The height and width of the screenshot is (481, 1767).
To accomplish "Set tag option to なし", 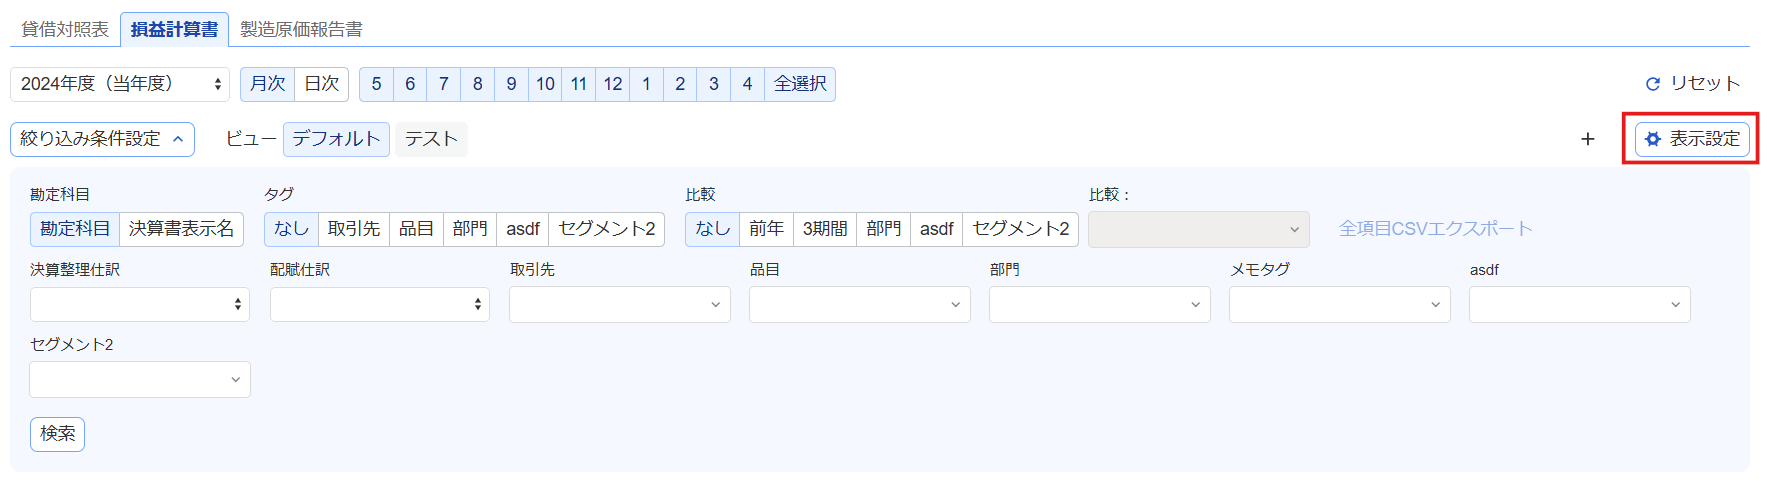I will coord(291,229).
